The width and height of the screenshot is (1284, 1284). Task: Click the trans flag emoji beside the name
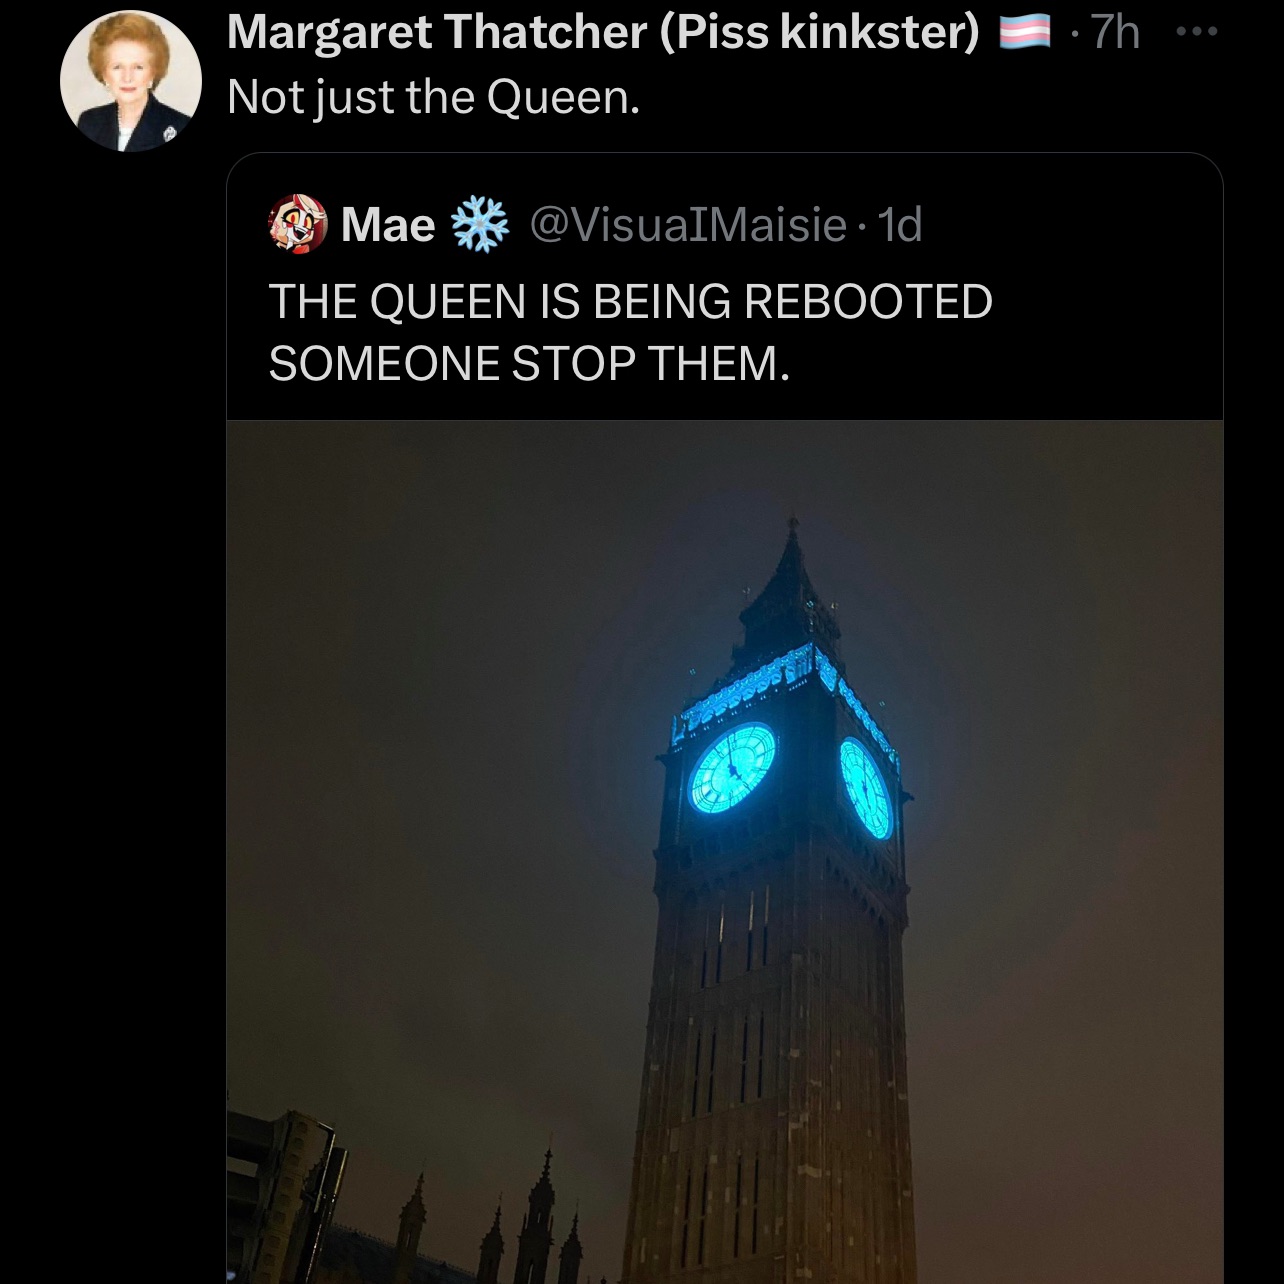tap(1025, 33)
